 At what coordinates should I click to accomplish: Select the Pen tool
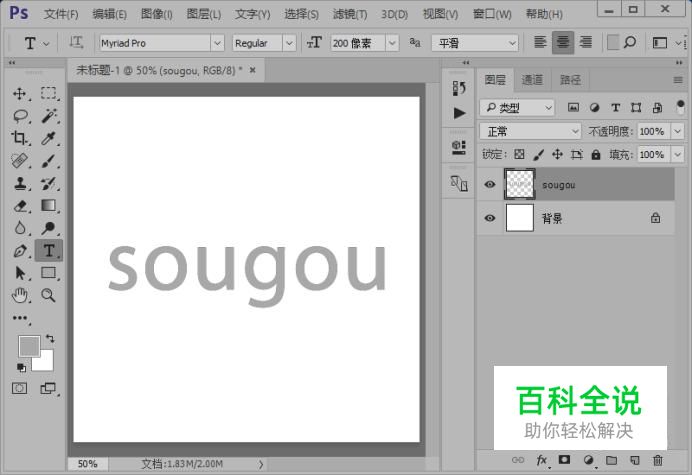coord(19,251)
